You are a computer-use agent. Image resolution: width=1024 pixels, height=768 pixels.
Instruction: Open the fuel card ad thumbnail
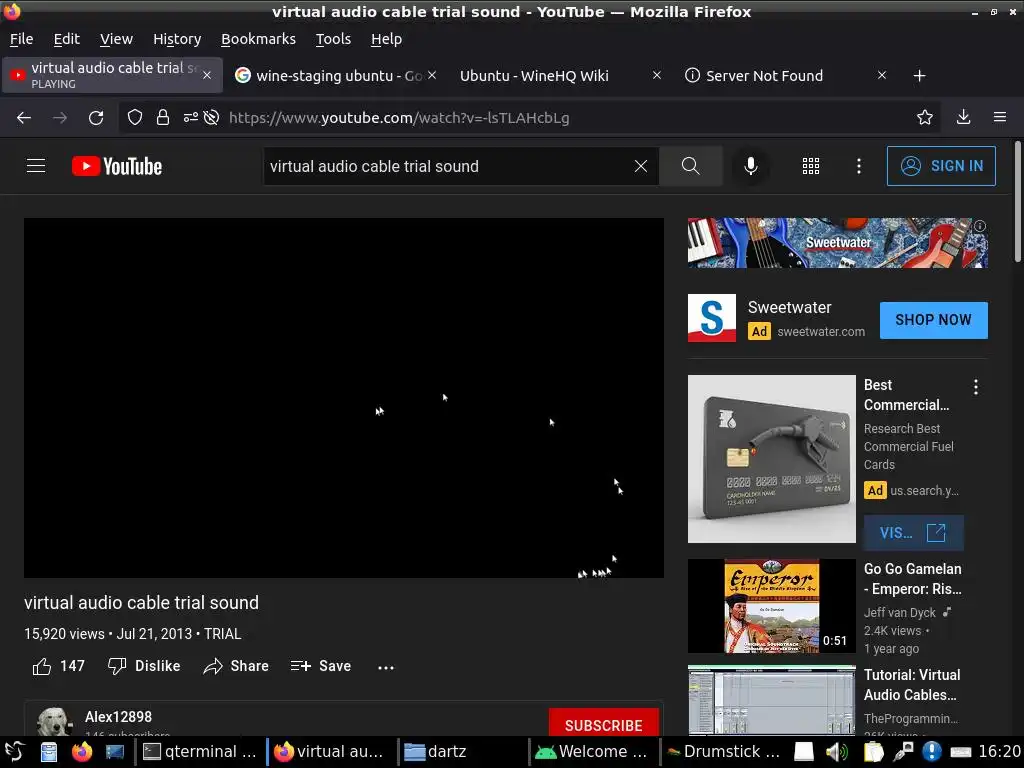click(771, 459)
